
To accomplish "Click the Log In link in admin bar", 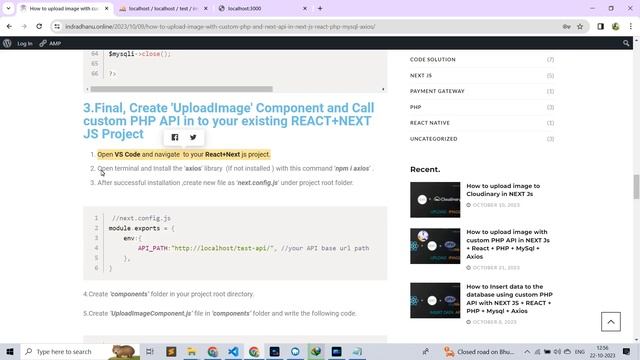I will click(25, 43).
